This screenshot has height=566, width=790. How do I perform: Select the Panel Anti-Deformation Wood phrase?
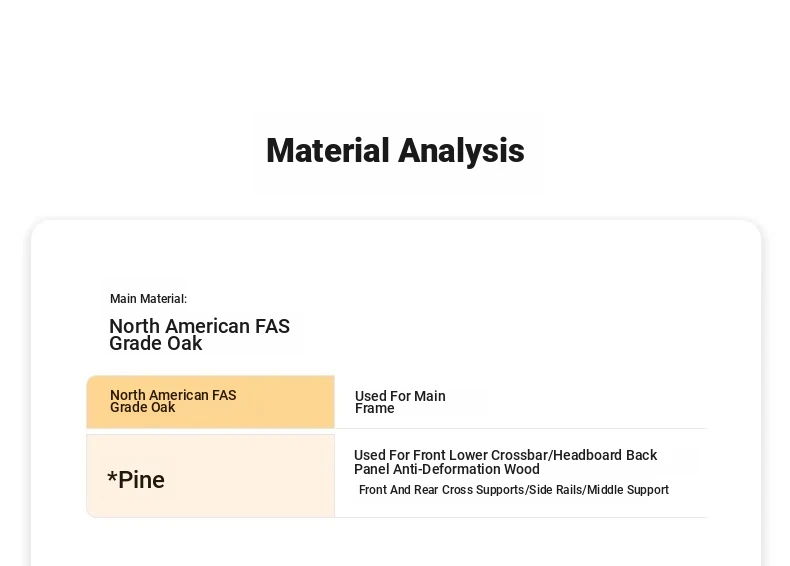pos(447,469)
